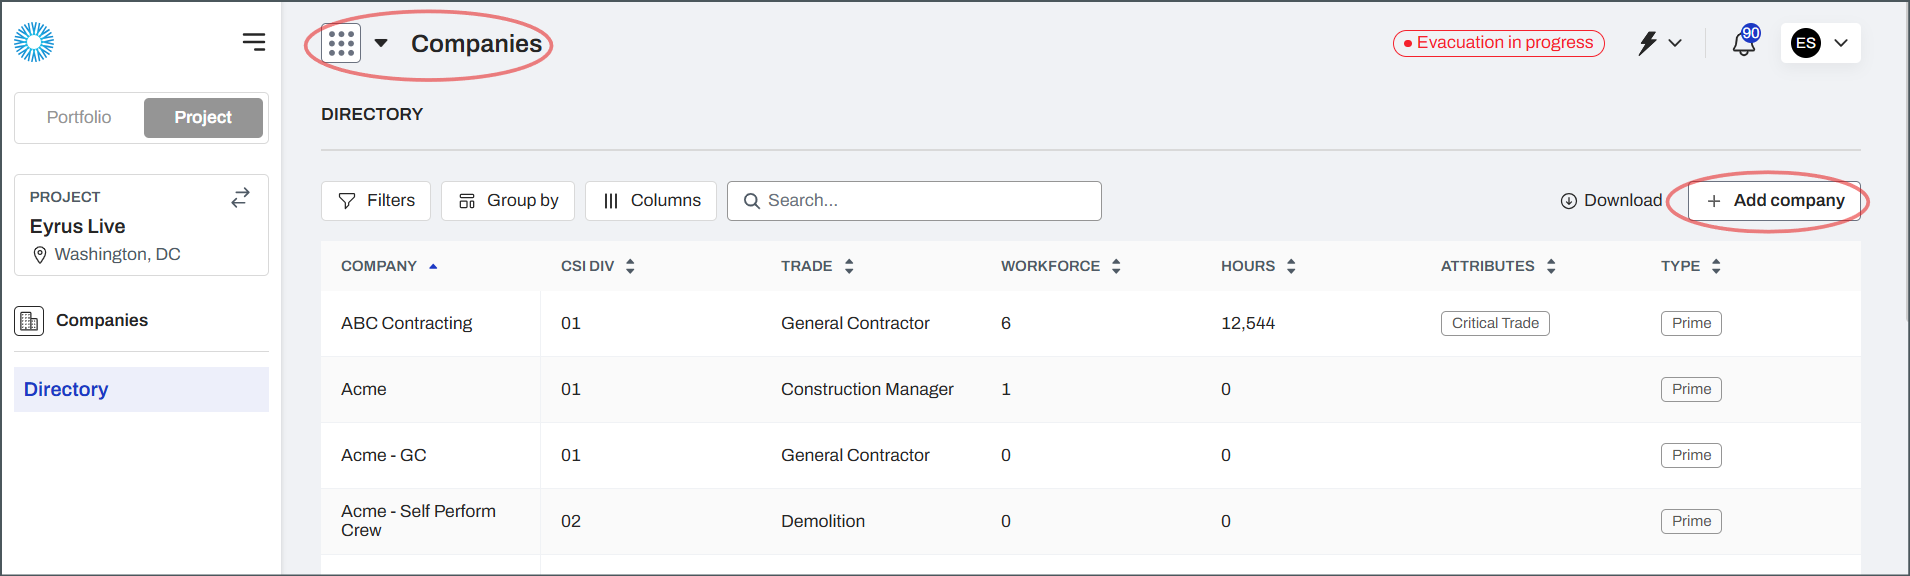Click the switch project arrows icon

click(x=240, y=198)
